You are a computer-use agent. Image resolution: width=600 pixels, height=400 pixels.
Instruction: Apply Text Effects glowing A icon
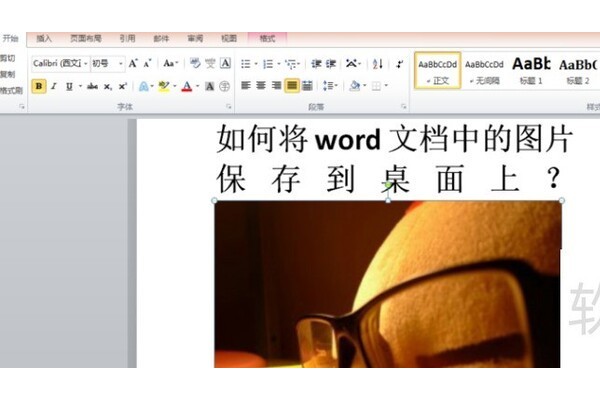tap(144, 87)
